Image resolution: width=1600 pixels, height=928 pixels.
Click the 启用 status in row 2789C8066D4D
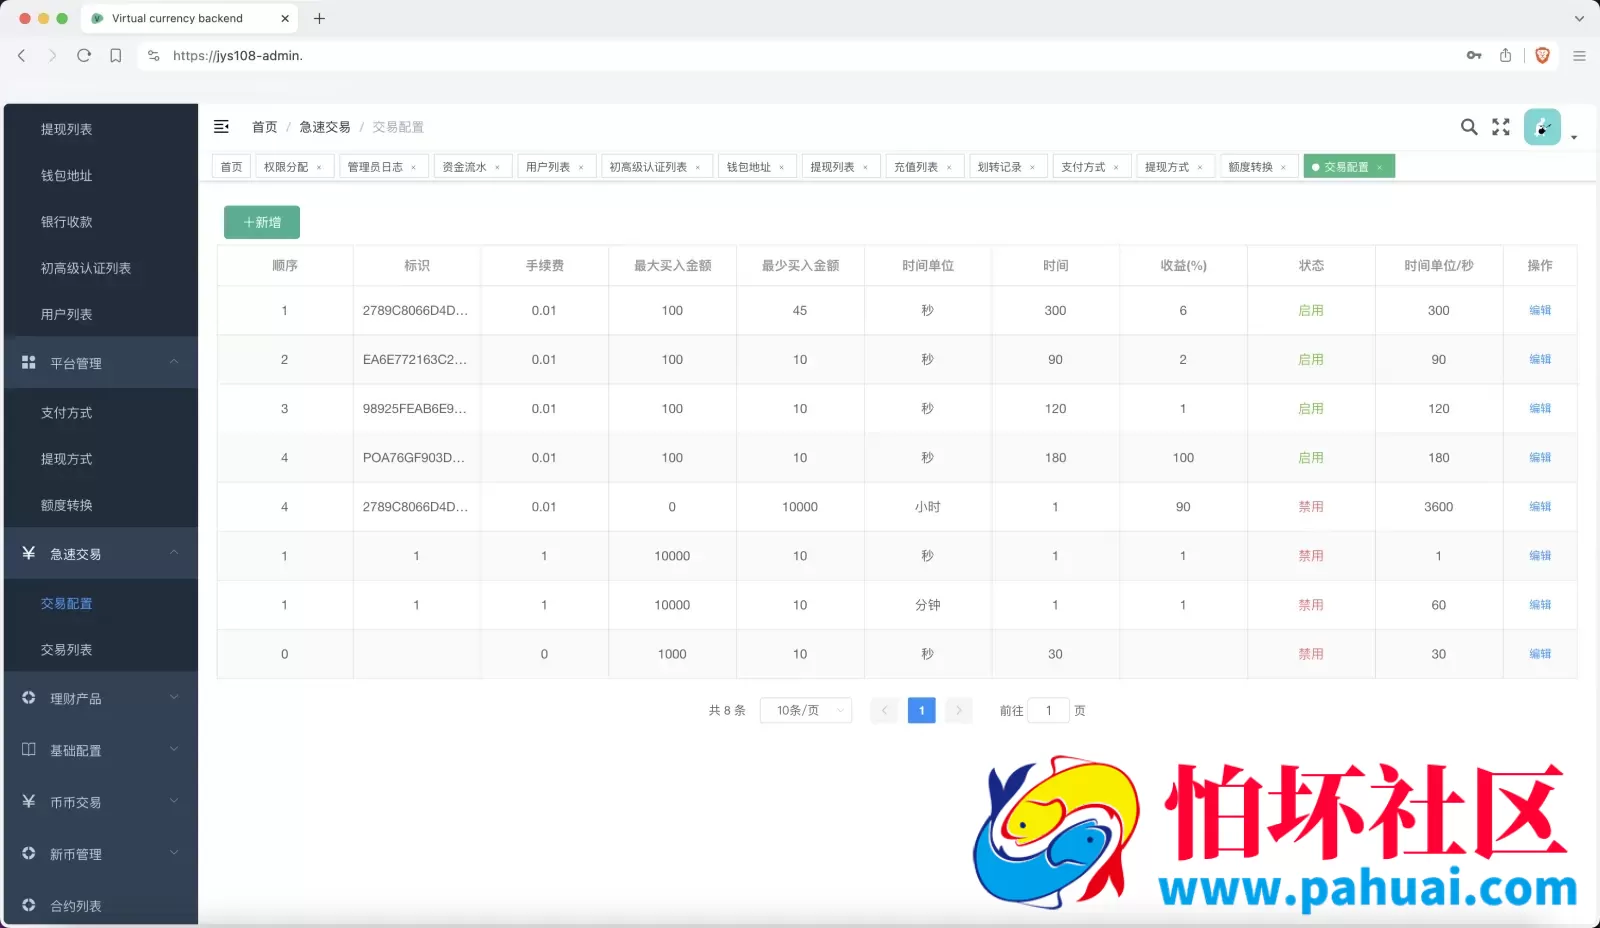(1310, 310)
